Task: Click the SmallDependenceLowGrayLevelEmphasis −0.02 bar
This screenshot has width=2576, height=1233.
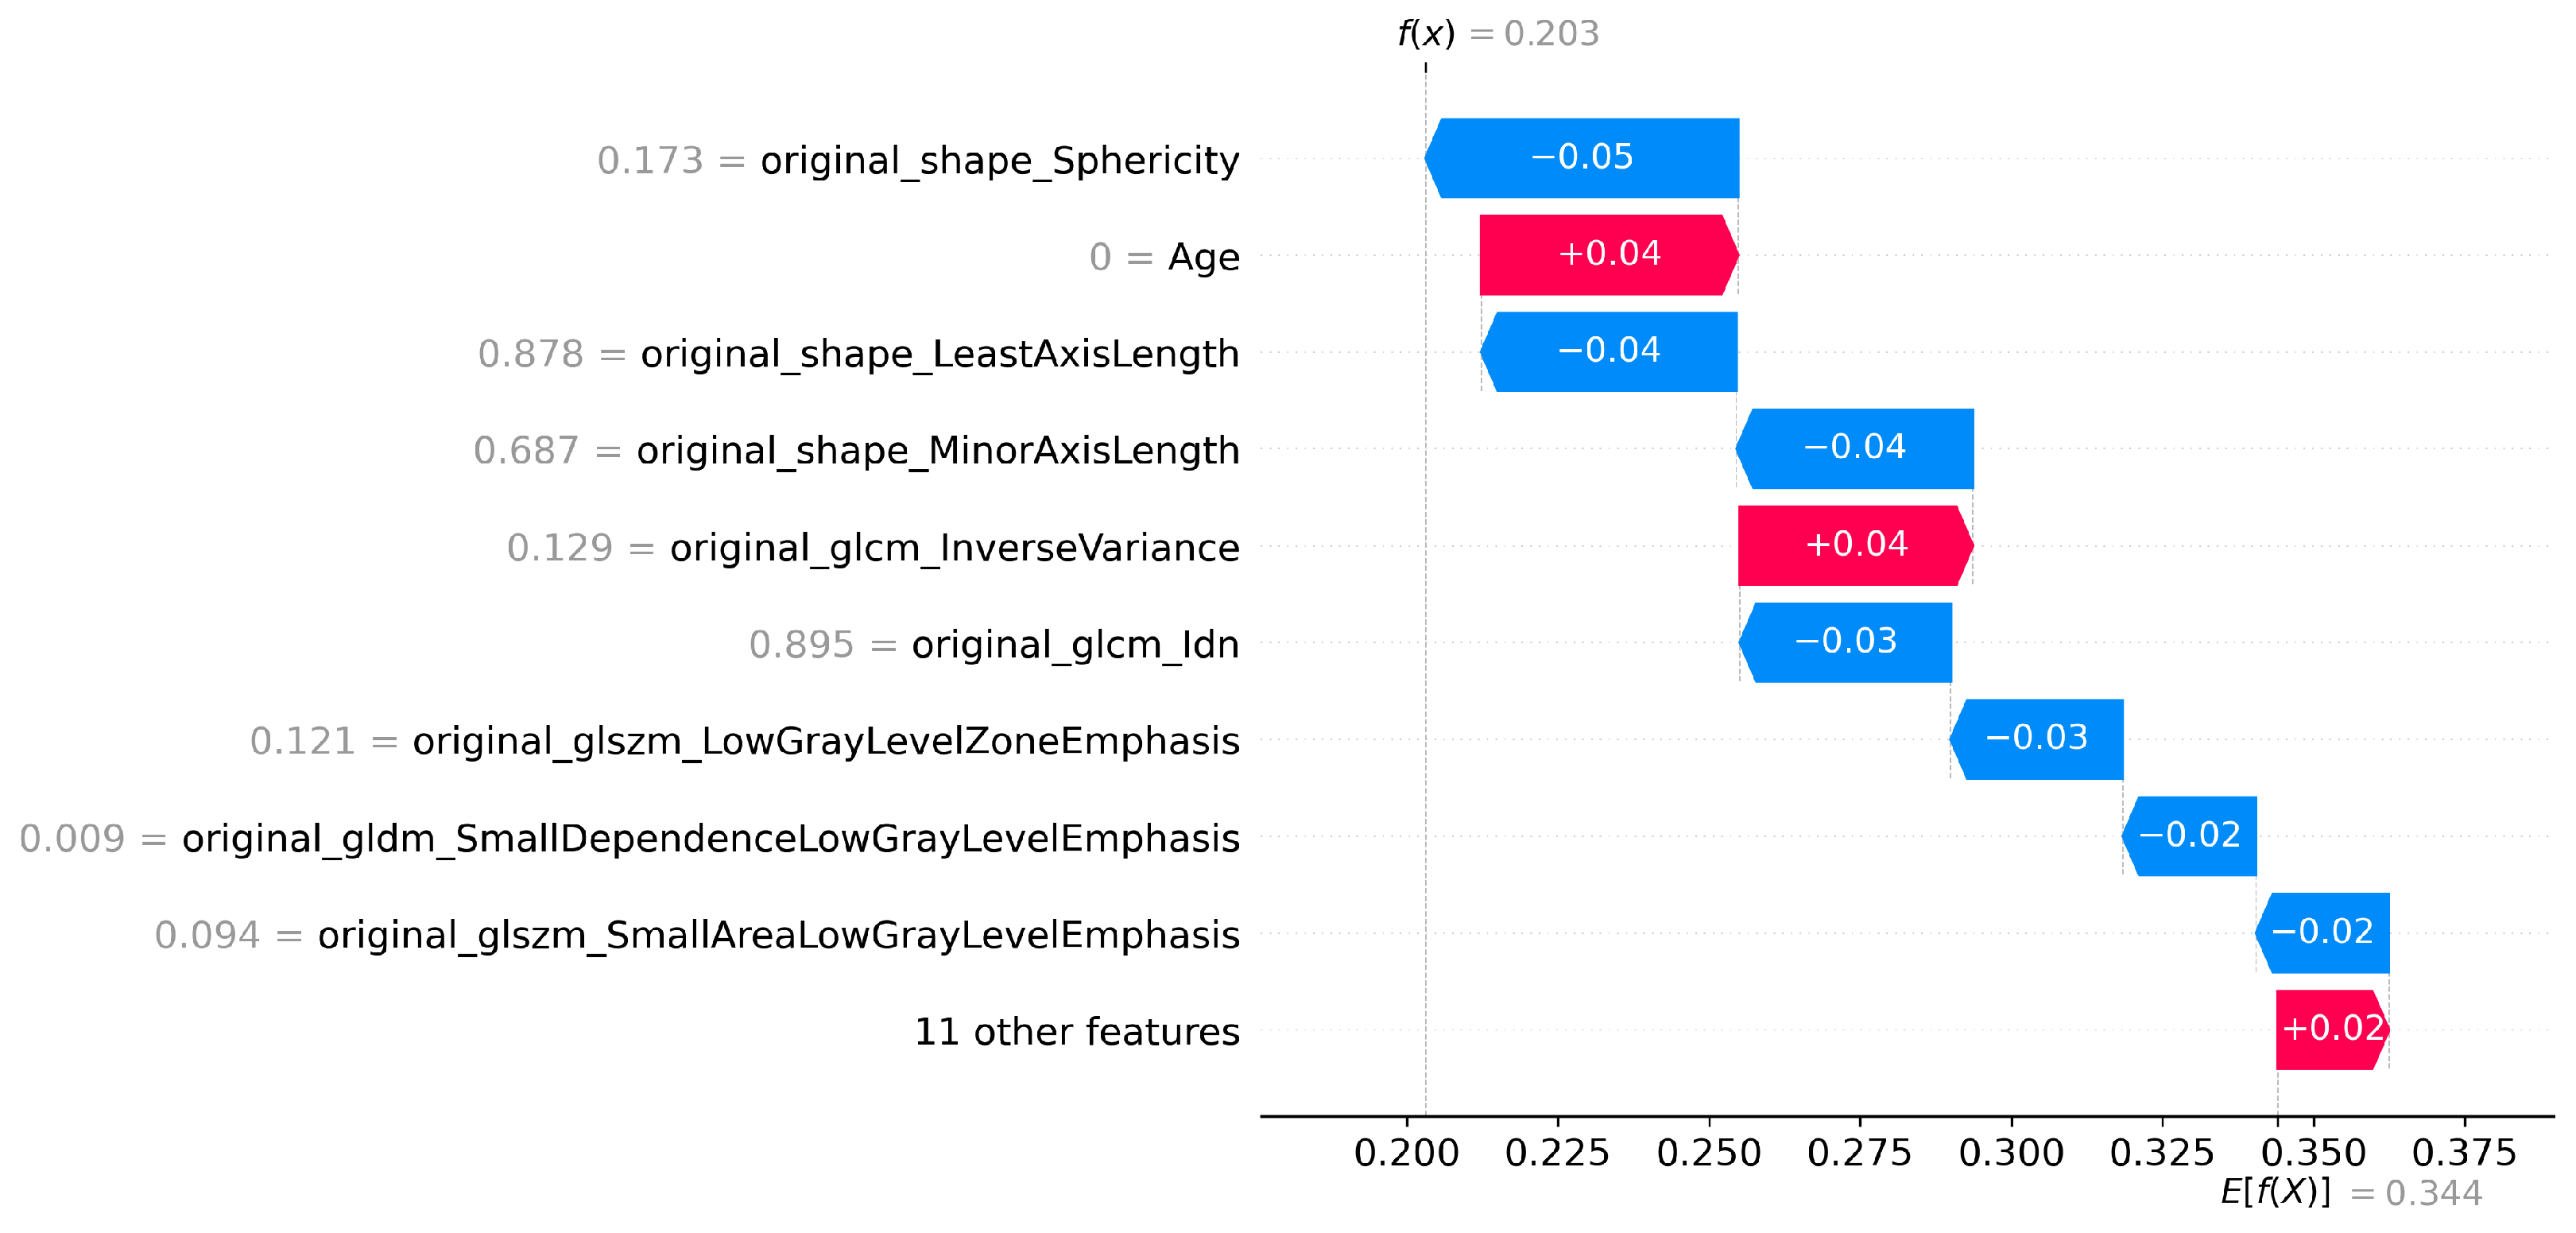Action: coord(2190,836)
